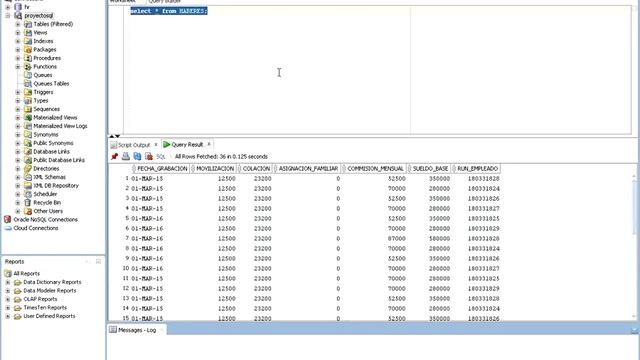The width and height of the screenshot is (640, 360).
Task: Click the SQL label in Query Result toolbar
Action: 161,157
